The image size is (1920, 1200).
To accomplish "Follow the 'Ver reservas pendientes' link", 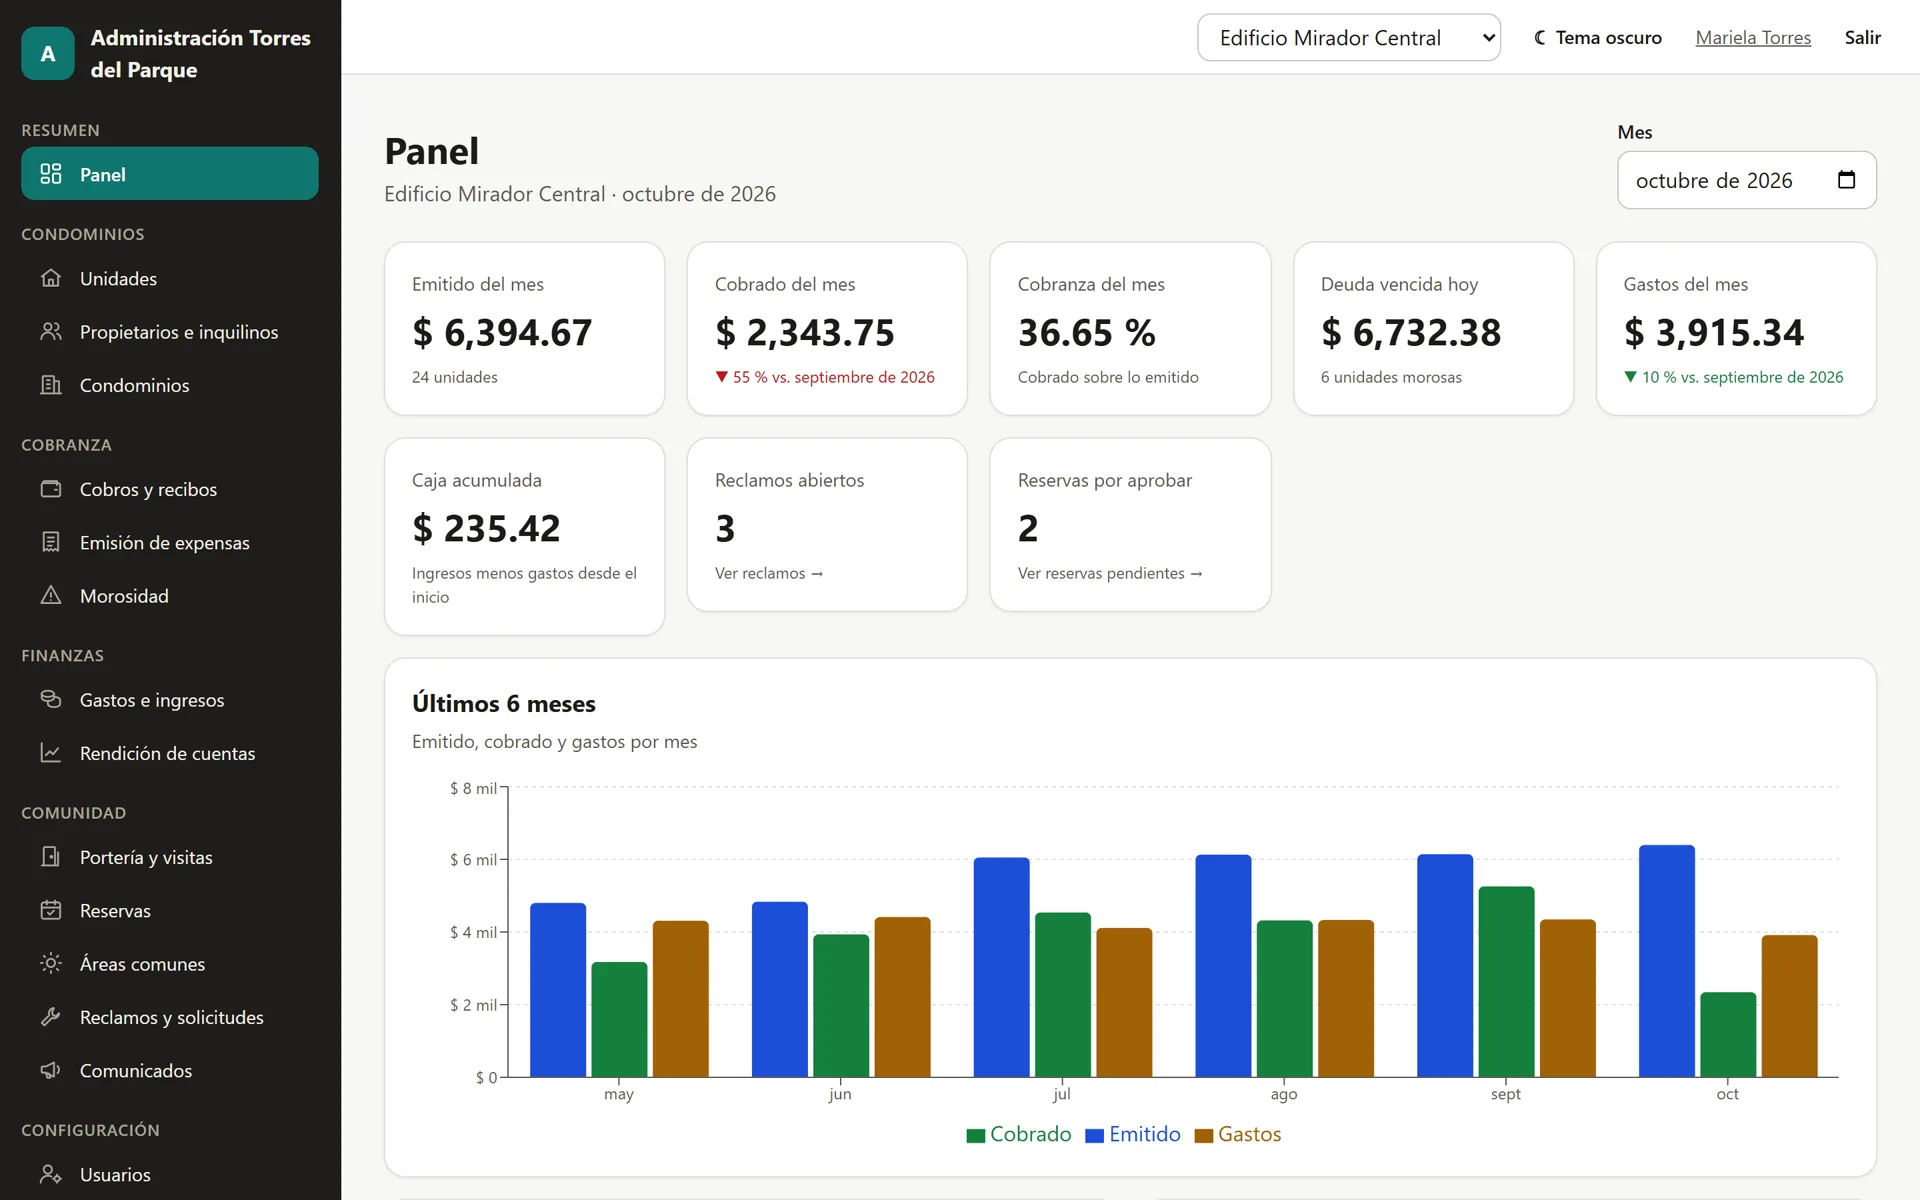I will click(1109, 573).
